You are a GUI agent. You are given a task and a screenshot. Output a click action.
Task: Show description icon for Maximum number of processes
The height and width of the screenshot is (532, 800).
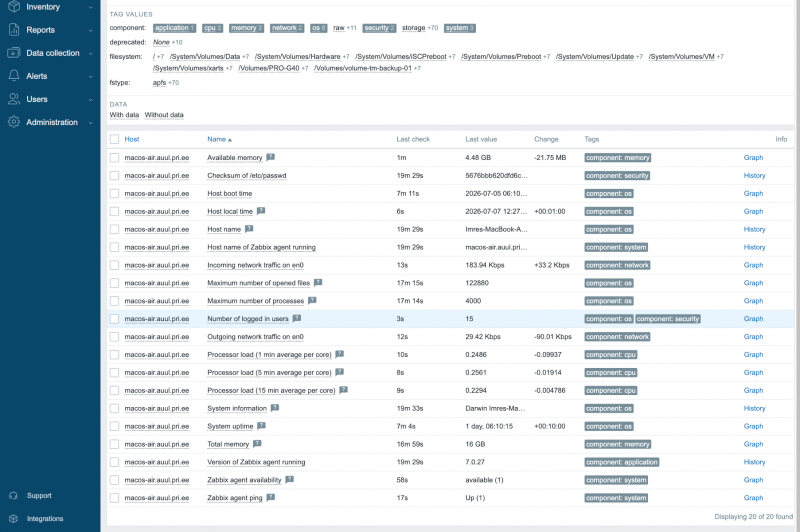(312, 300)
